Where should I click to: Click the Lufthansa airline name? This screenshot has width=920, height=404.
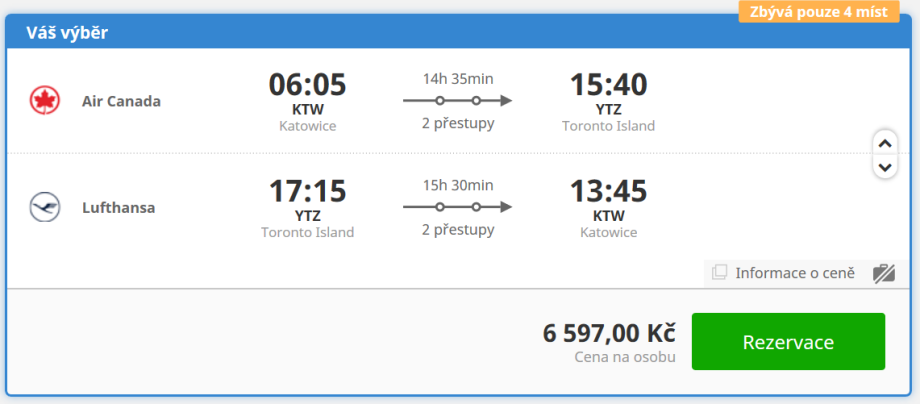[118, 208]
